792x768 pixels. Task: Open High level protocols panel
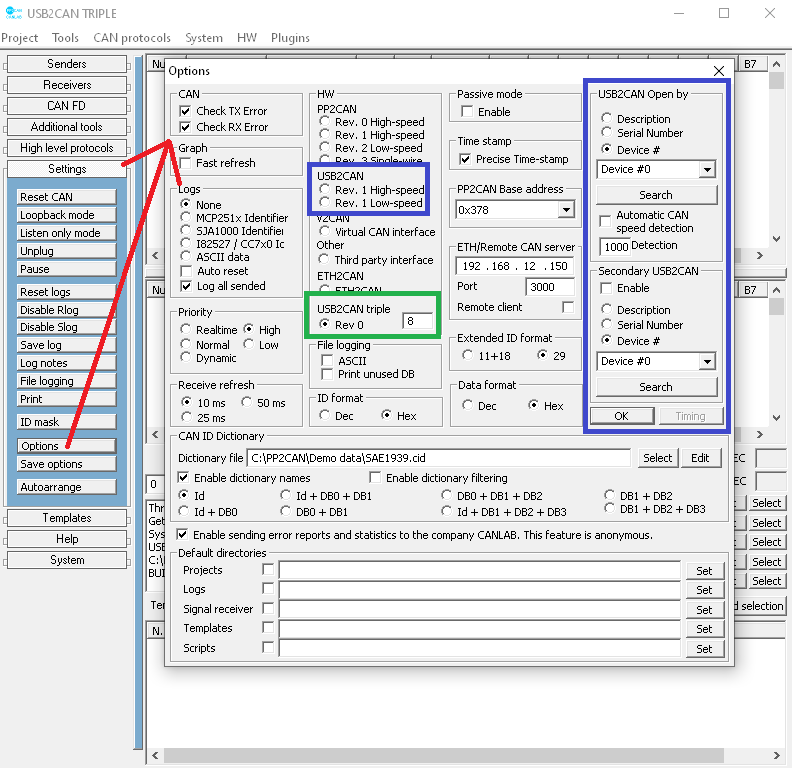pyautogui.click(x=67, y=148)
